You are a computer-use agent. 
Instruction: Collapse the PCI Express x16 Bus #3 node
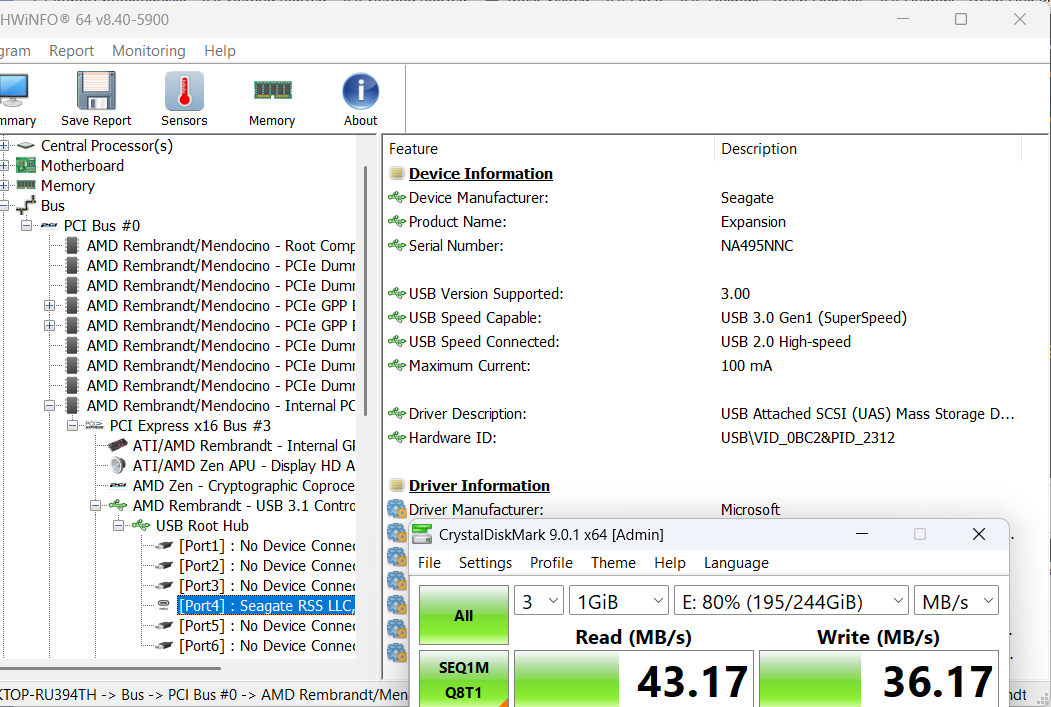click(73, 426)
